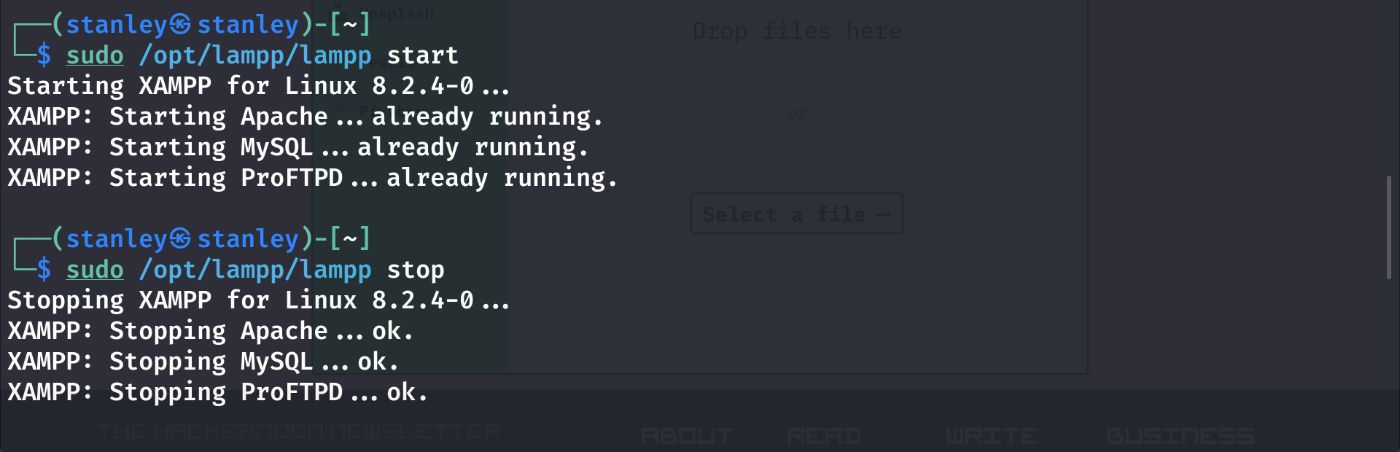Click the vertical scrollbar thumb on right

click(1389, 228)
